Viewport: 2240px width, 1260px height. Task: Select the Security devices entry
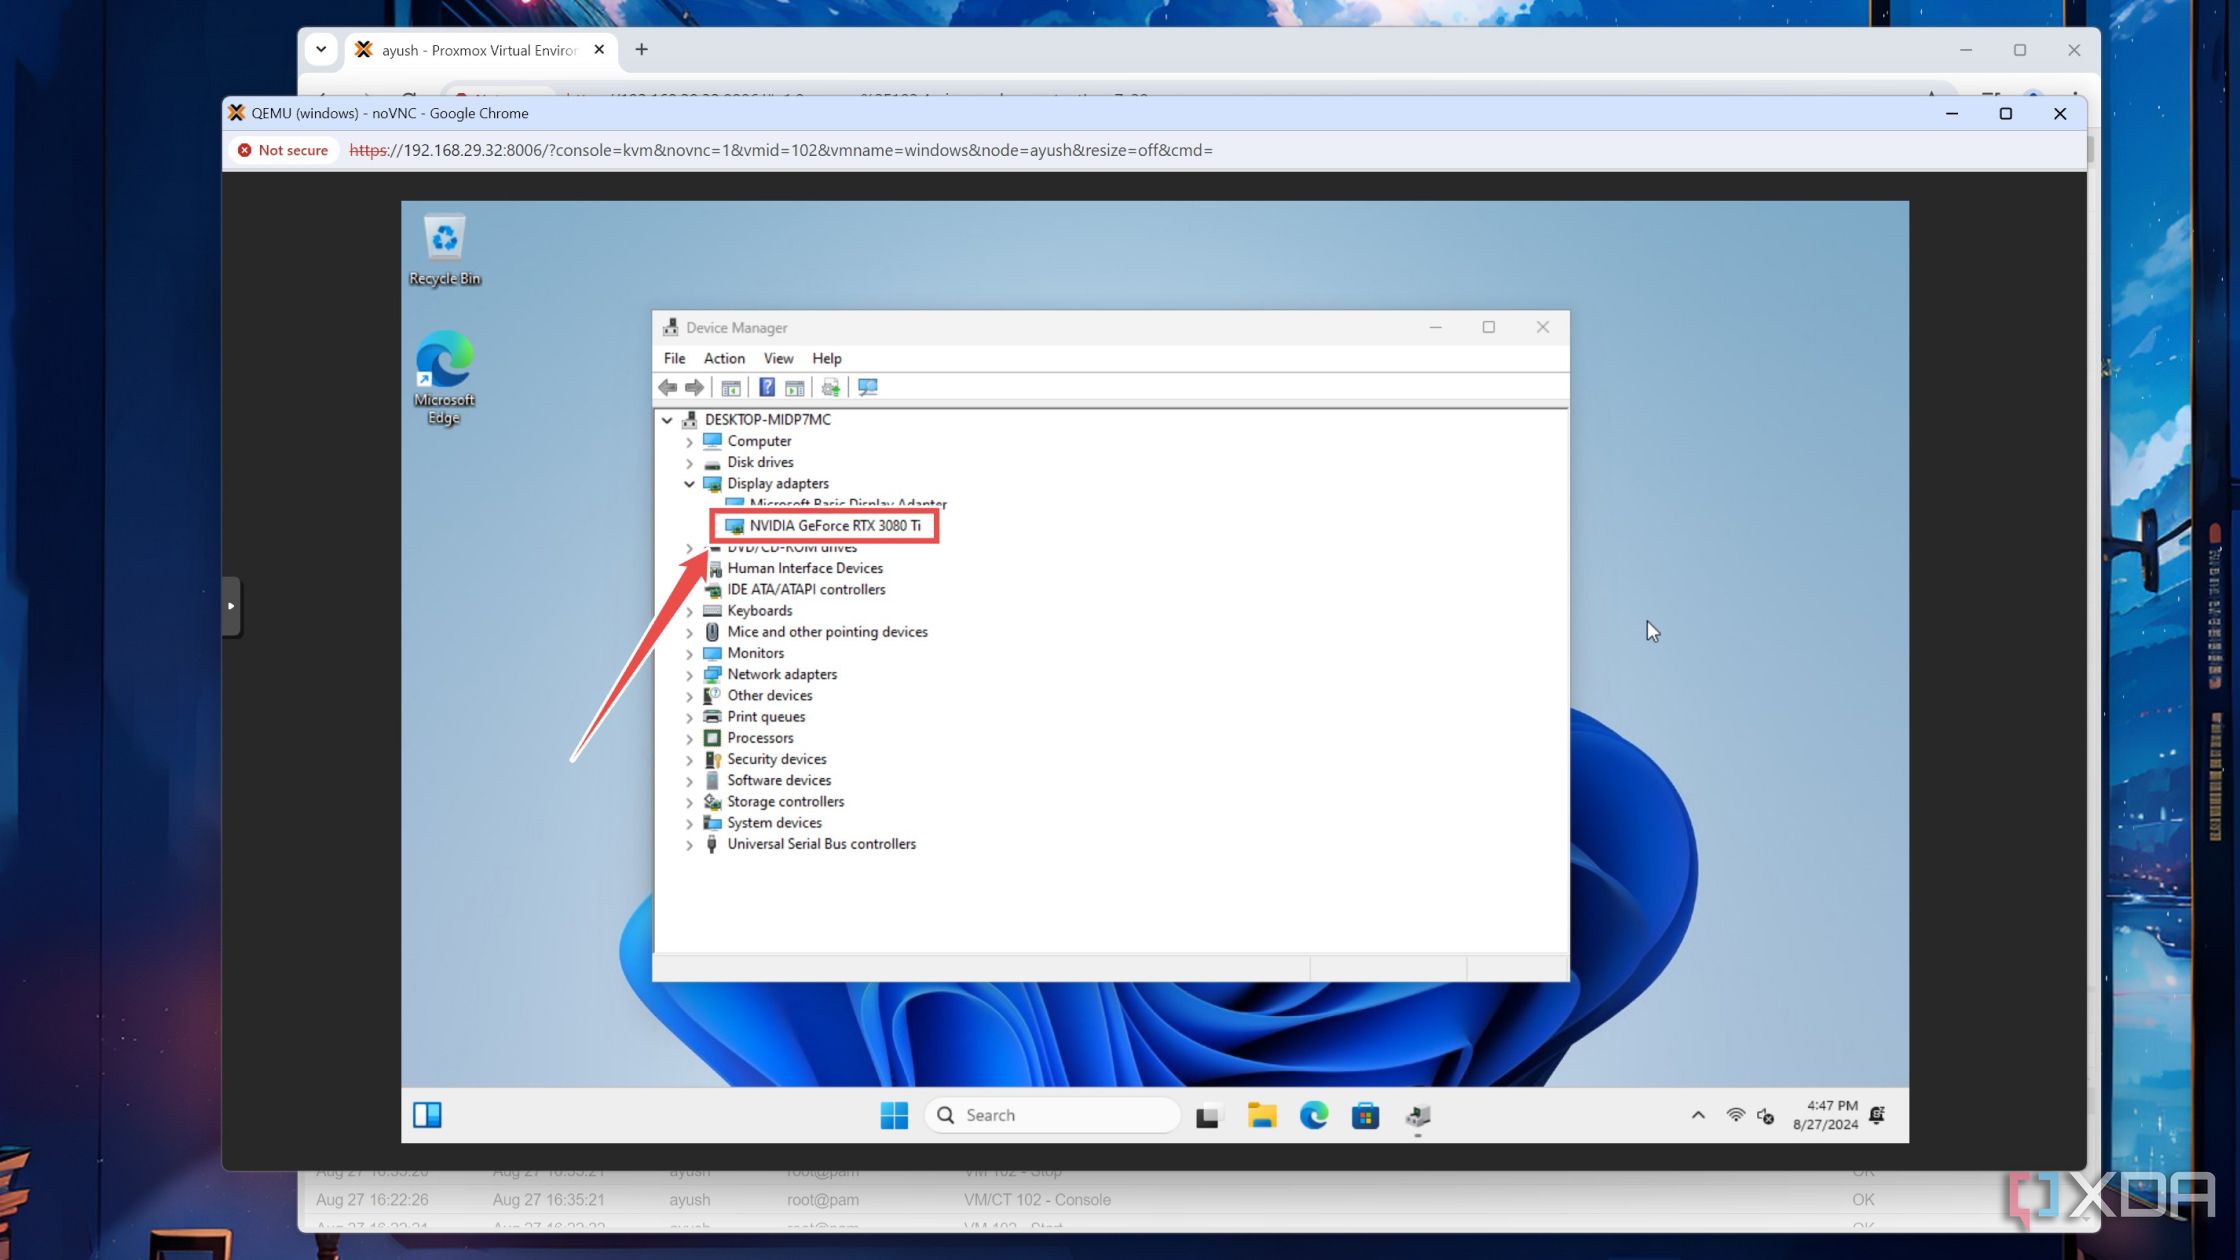pos(777,760)
